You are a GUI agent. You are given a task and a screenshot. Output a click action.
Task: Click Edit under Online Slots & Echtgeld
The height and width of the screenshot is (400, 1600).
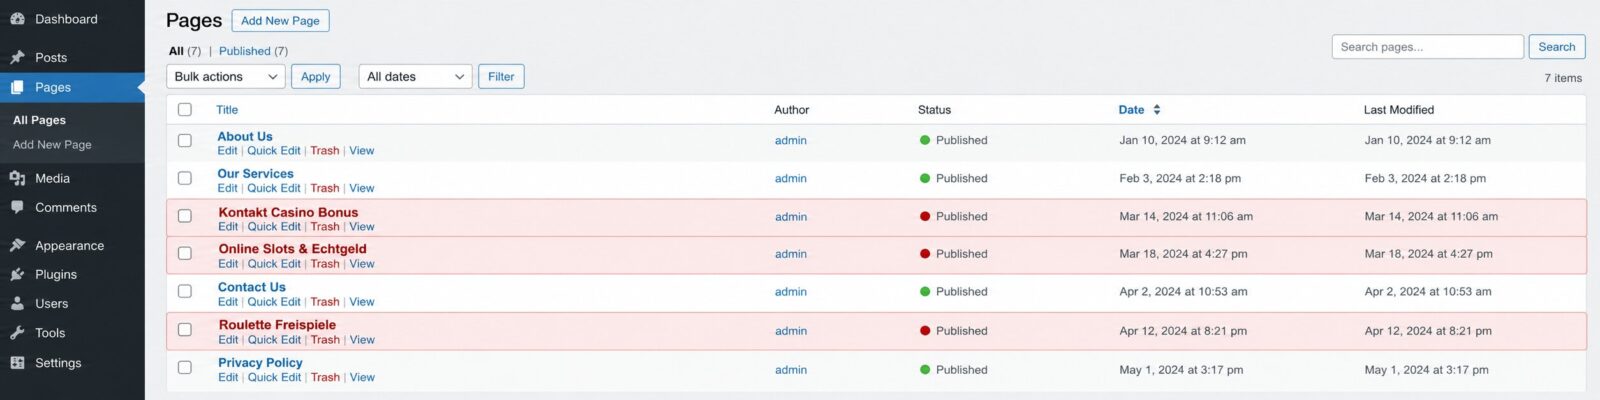click(x=228, y=264)
